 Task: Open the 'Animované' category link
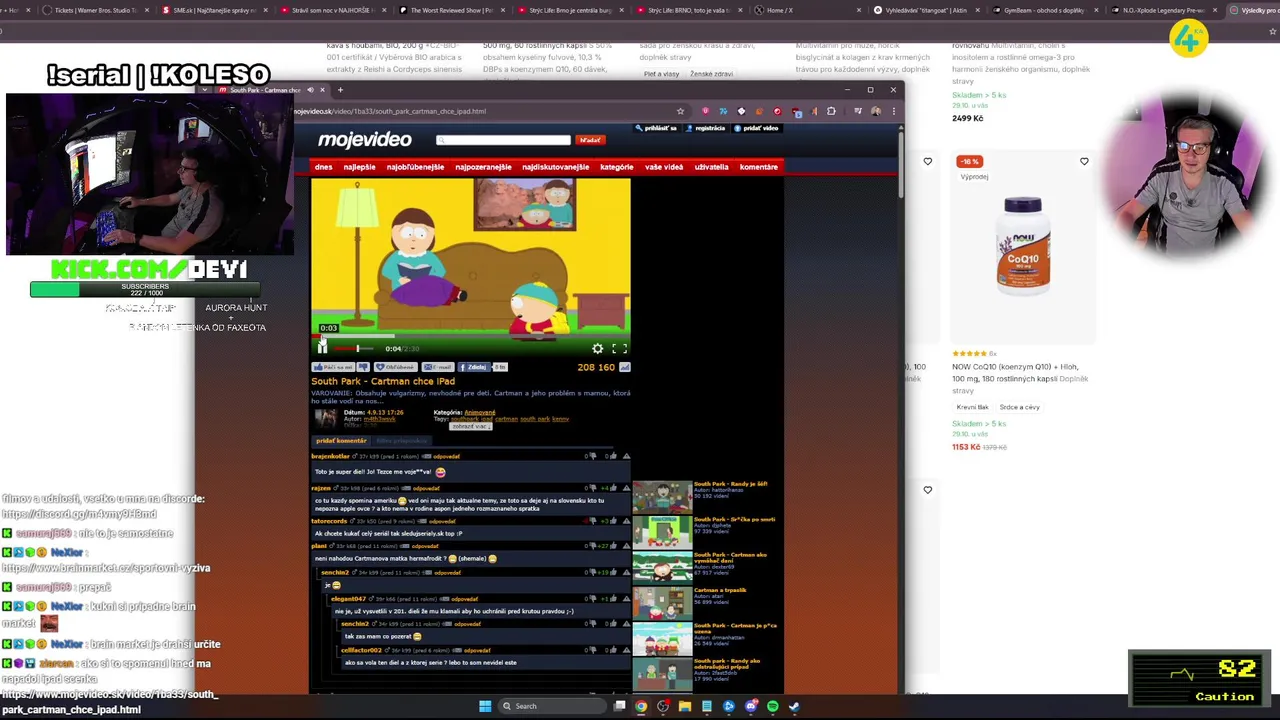coord(479,412)
